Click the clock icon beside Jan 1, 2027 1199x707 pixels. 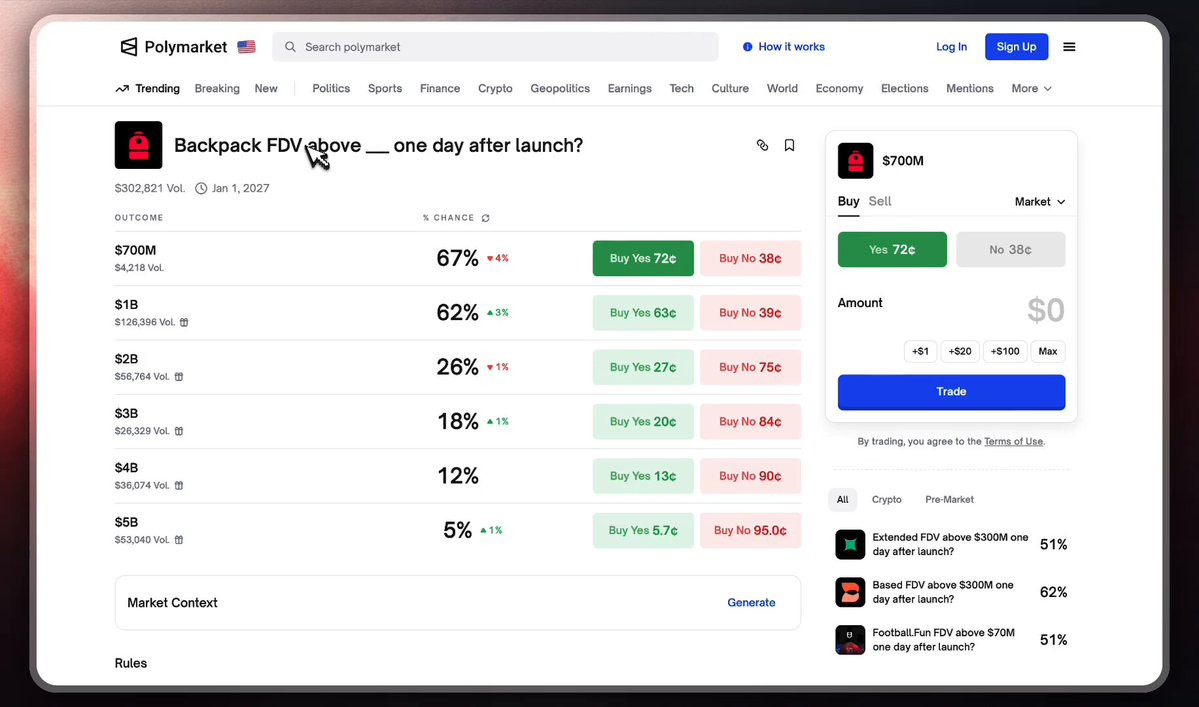(201, 188)
